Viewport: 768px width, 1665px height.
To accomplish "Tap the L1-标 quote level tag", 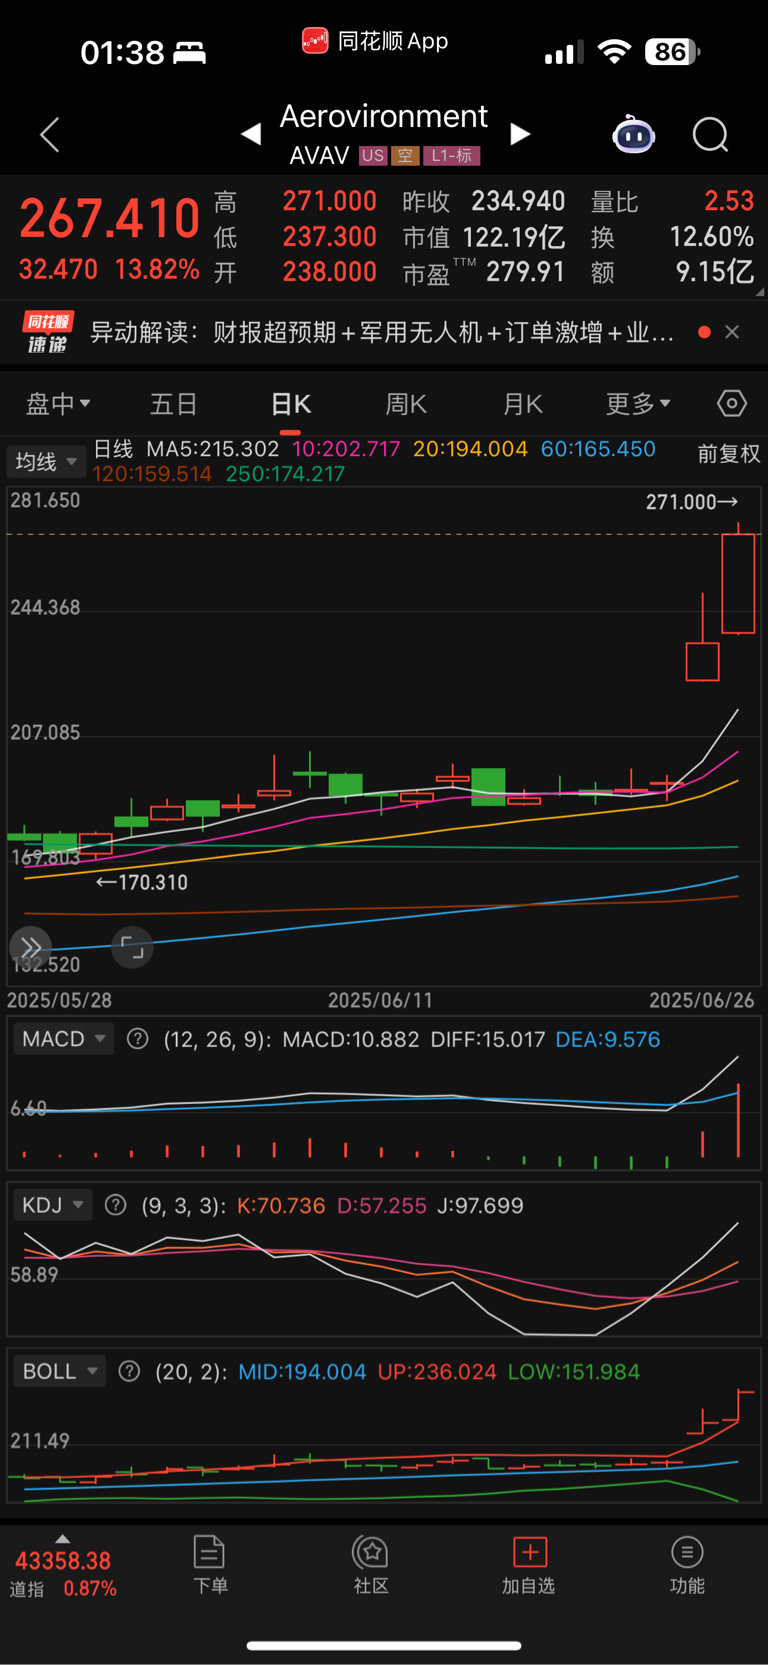I will click(452, 155).
